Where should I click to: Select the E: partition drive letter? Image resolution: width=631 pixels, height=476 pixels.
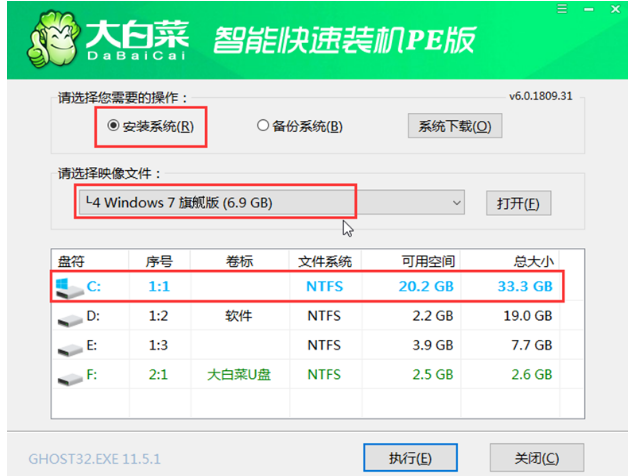[x=92, y=345]
